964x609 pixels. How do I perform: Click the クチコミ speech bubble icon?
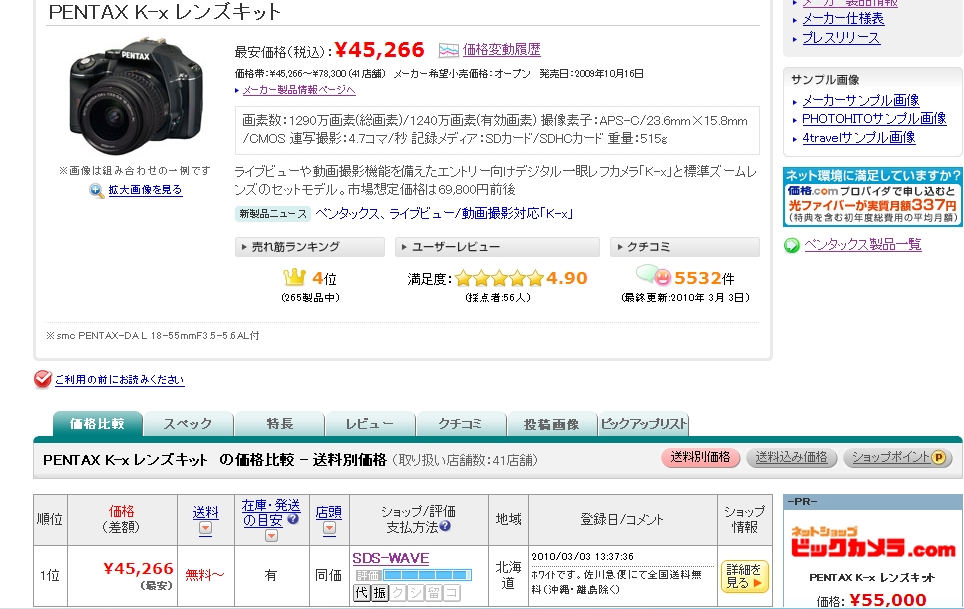[653, 276]
